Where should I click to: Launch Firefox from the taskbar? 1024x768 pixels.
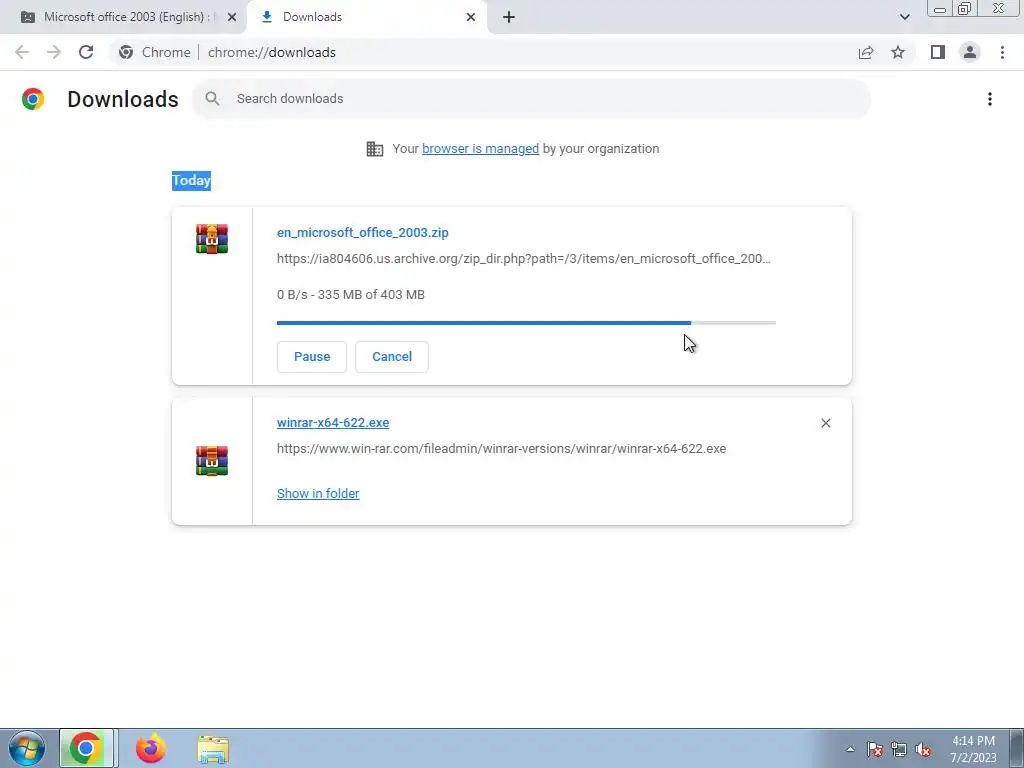click(151, 748)
